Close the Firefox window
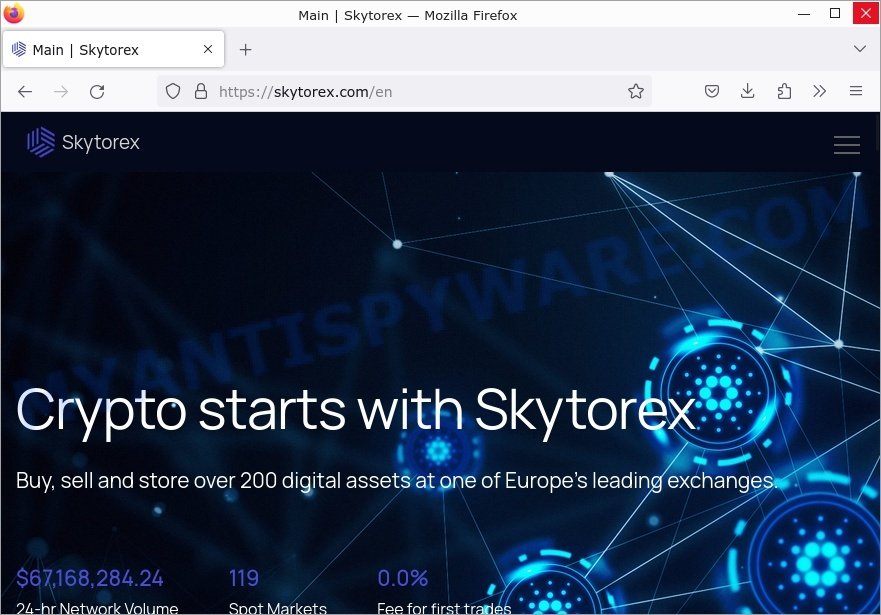 point(866,13)
